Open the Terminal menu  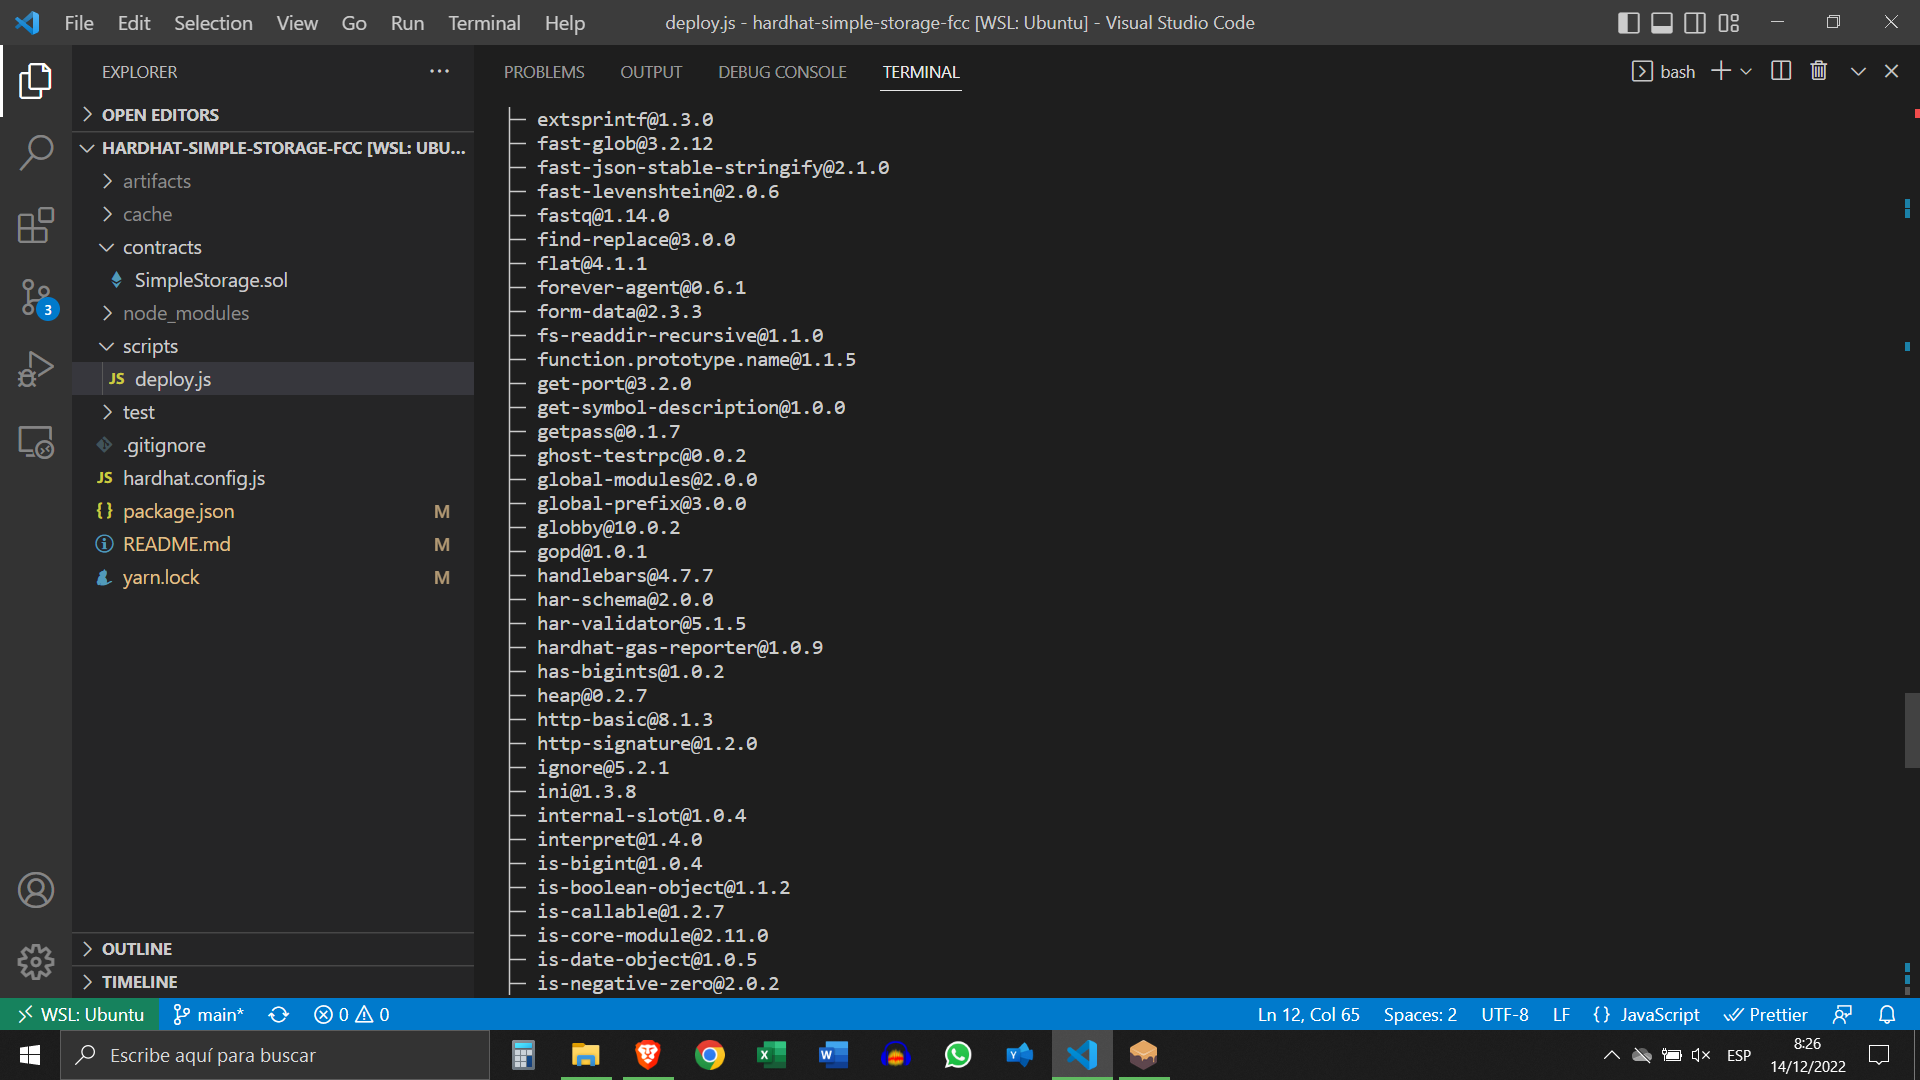click(483, 22)
